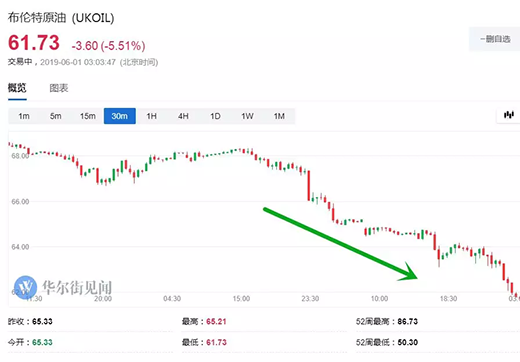520x362 pixels.
Task: Click the 删自选 watchlist button
Action: tap(495, 39)
